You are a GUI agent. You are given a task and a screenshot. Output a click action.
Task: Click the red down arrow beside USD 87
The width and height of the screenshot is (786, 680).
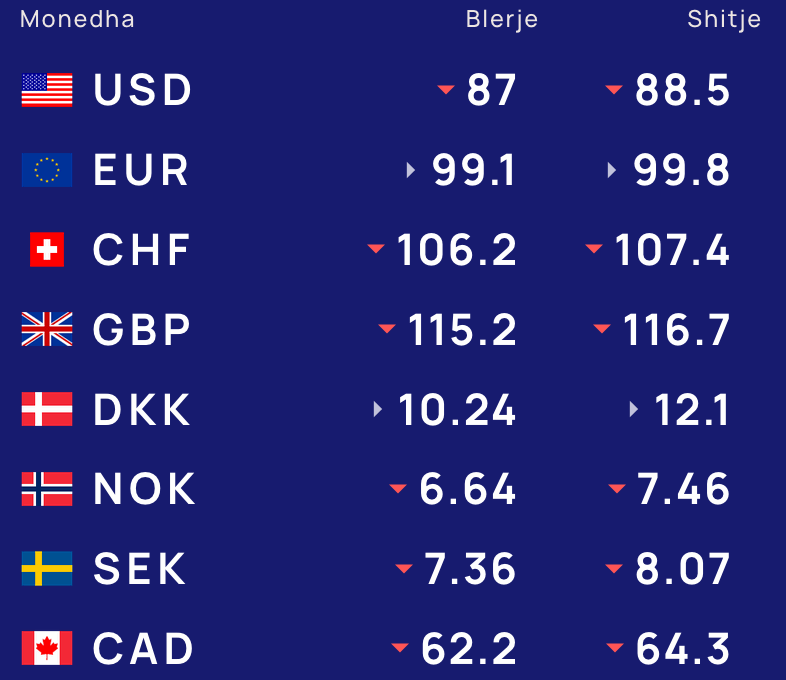pos(446,90)
